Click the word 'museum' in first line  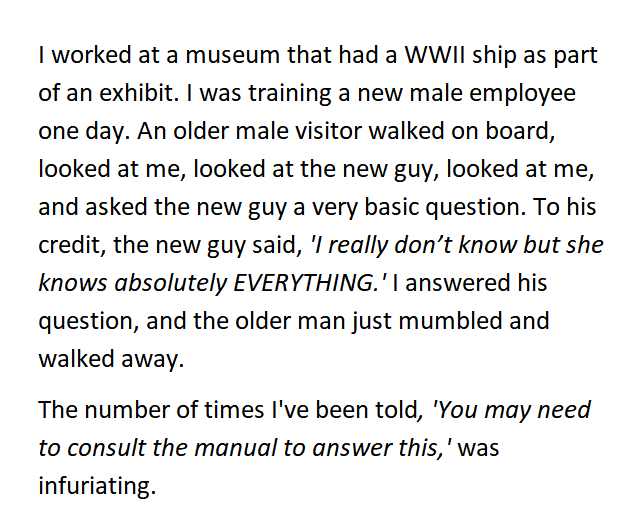pyautogui.click(x=233, y=55)
